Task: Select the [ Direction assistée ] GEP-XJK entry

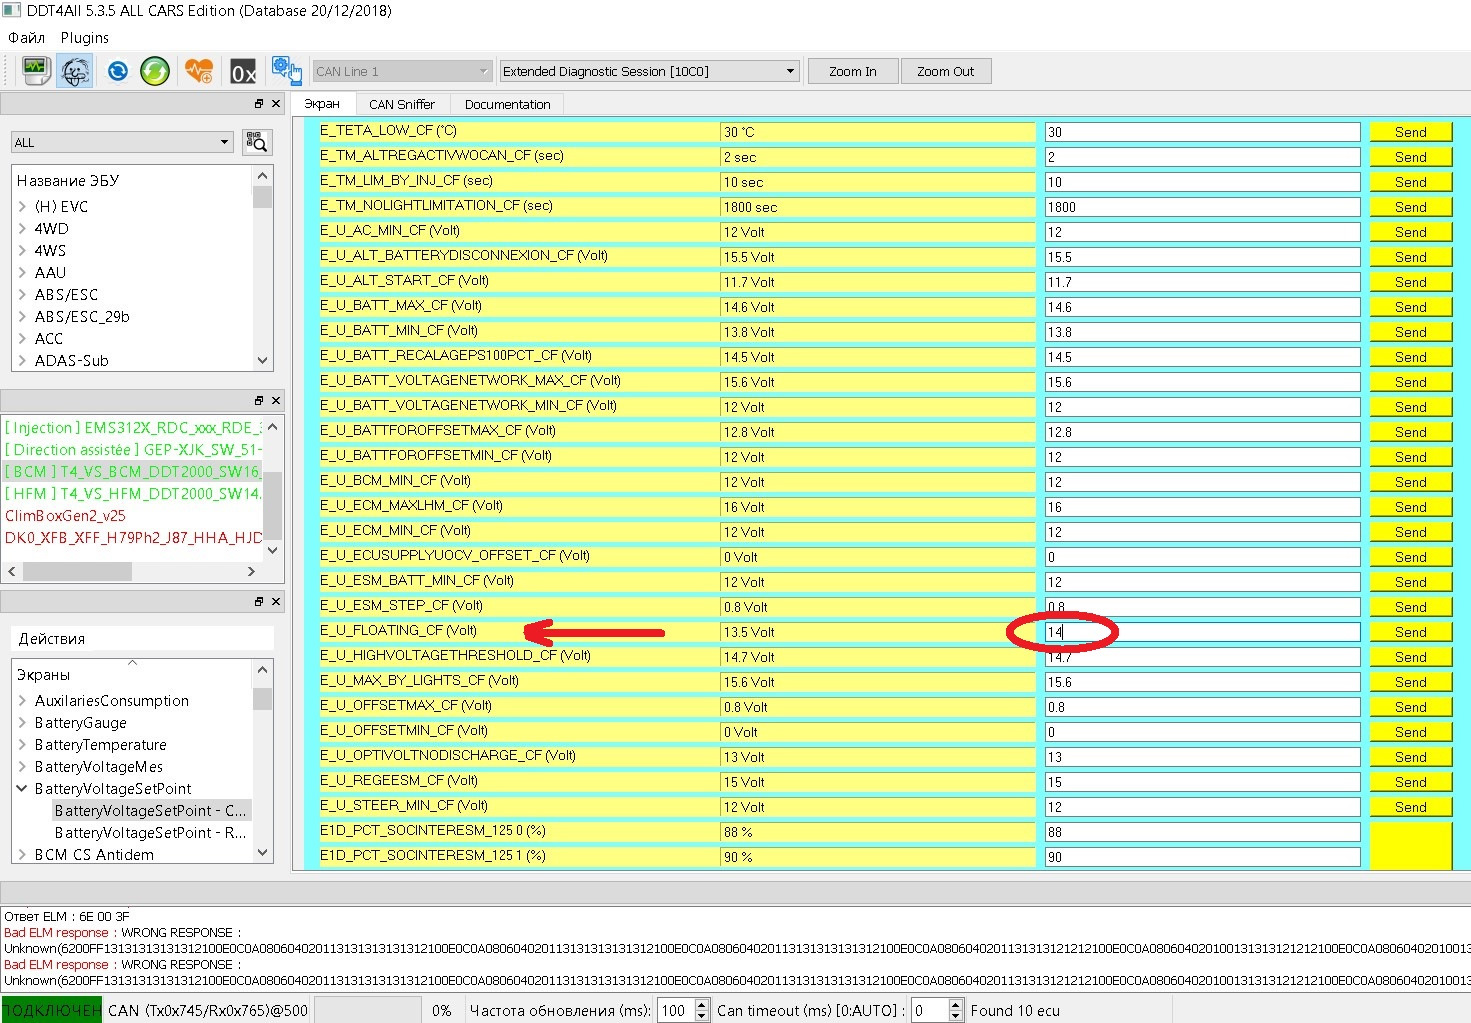Action: 133,450
